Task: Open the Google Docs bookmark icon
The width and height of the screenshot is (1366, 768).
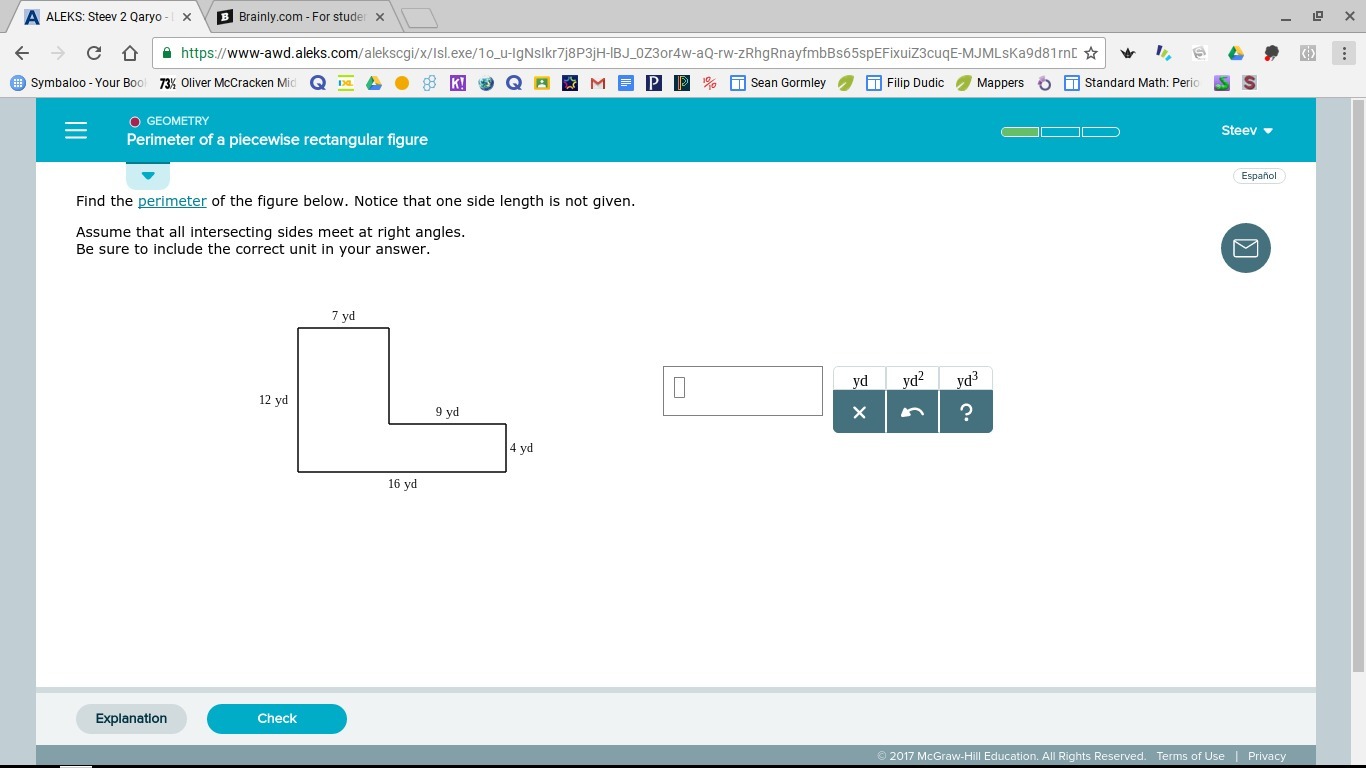Action: tap(626, 83)
